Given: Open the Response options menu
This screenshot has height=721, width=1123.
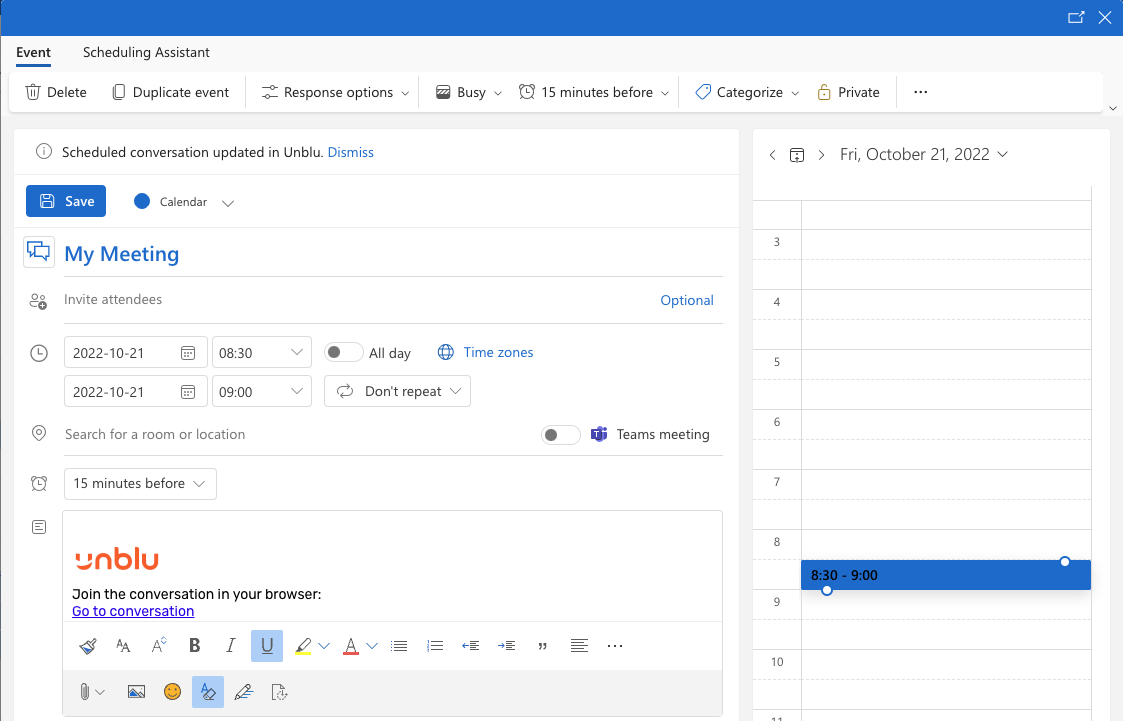Looking at the screenshot, I should (336, 92).
